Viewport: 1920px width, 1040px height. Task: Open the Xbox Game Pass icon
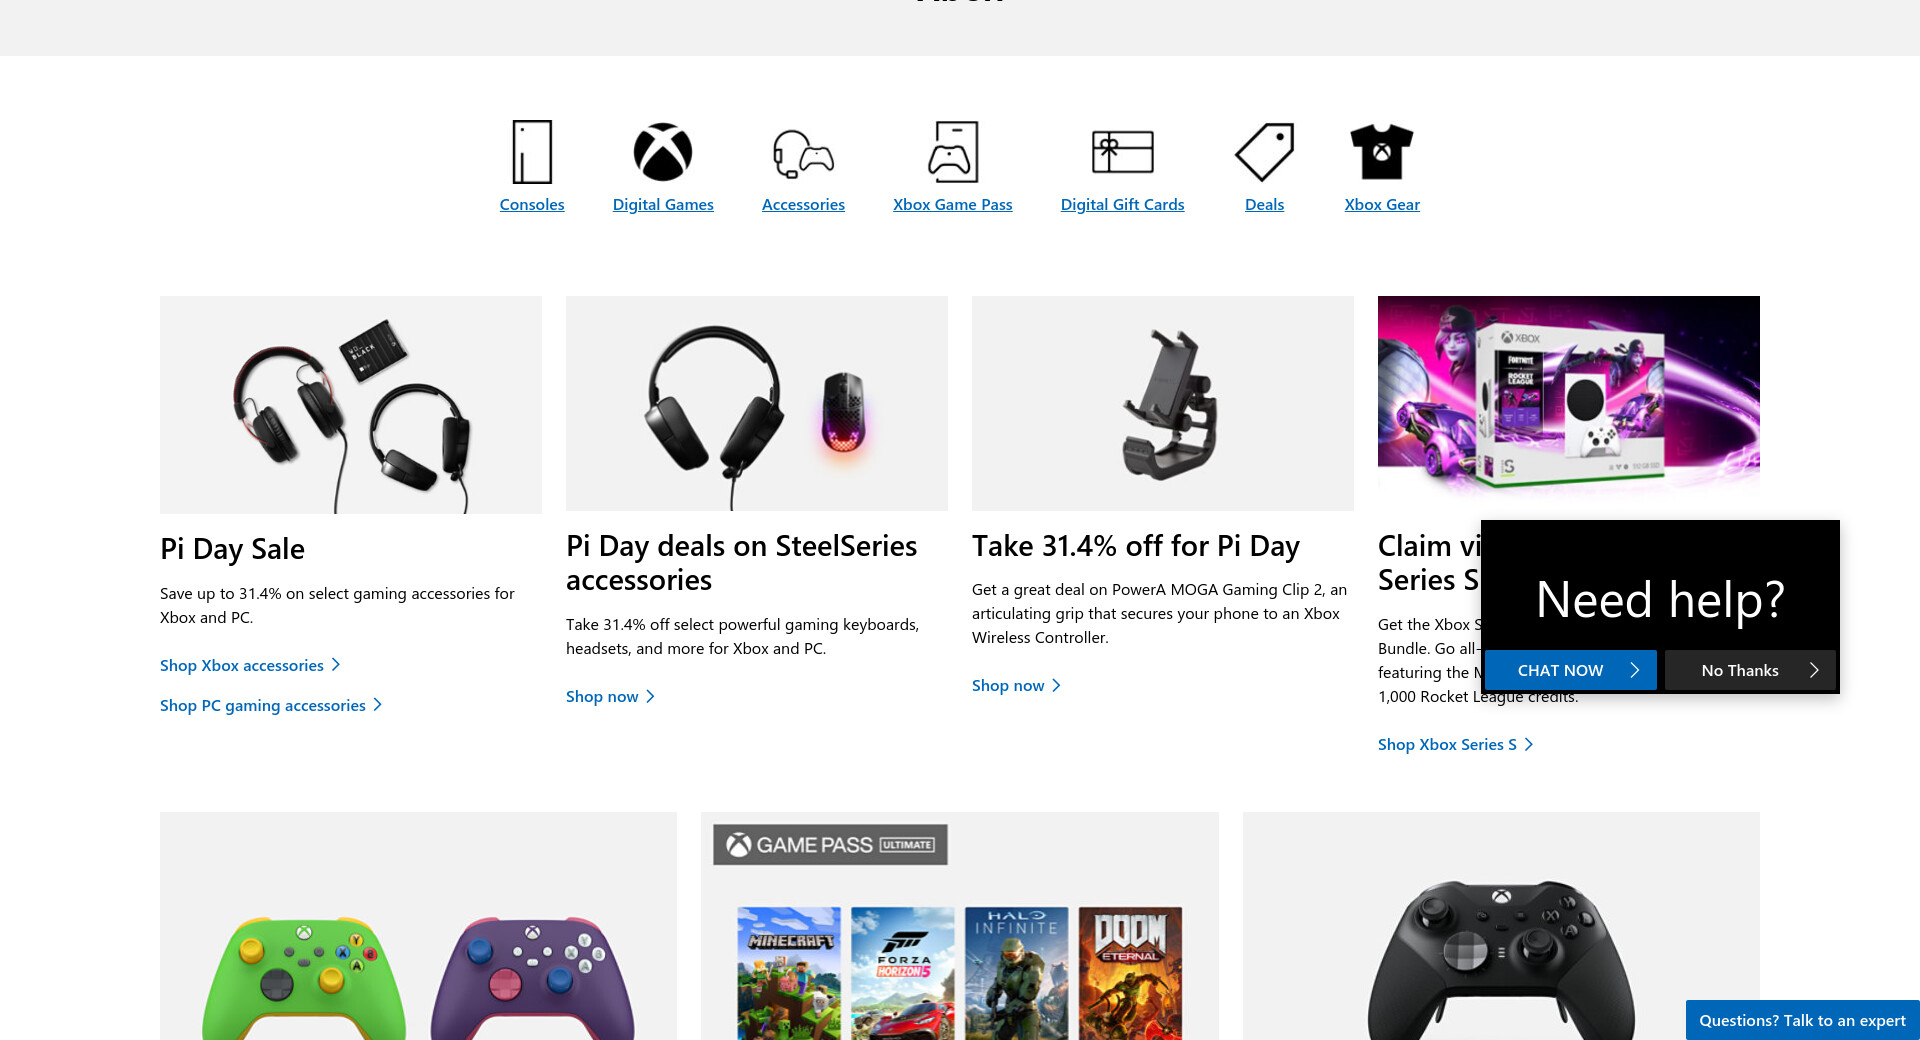(x=952, y=152)
